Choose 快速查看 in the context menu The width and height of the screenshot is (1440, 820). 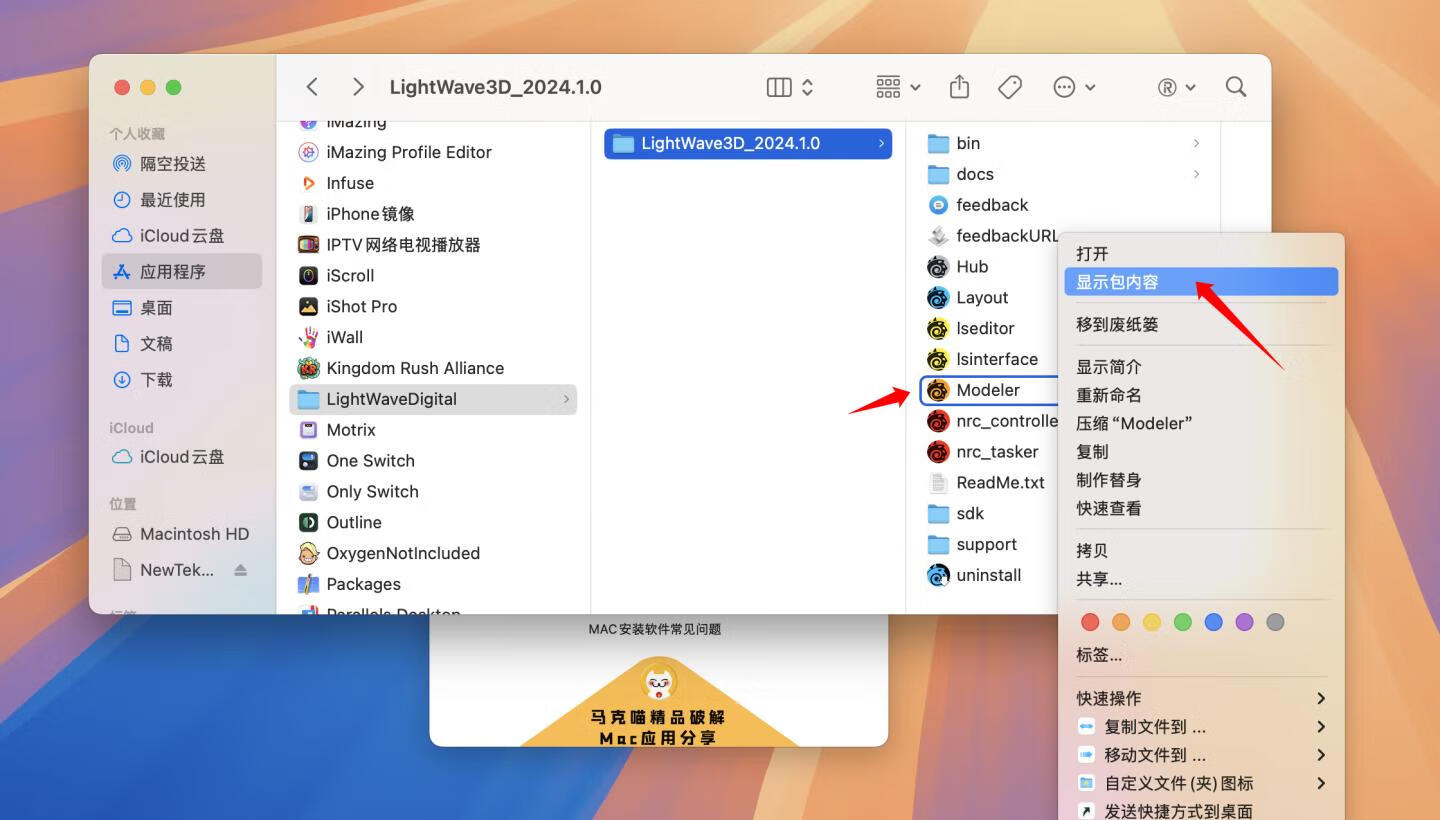(x=1201, y=508)
